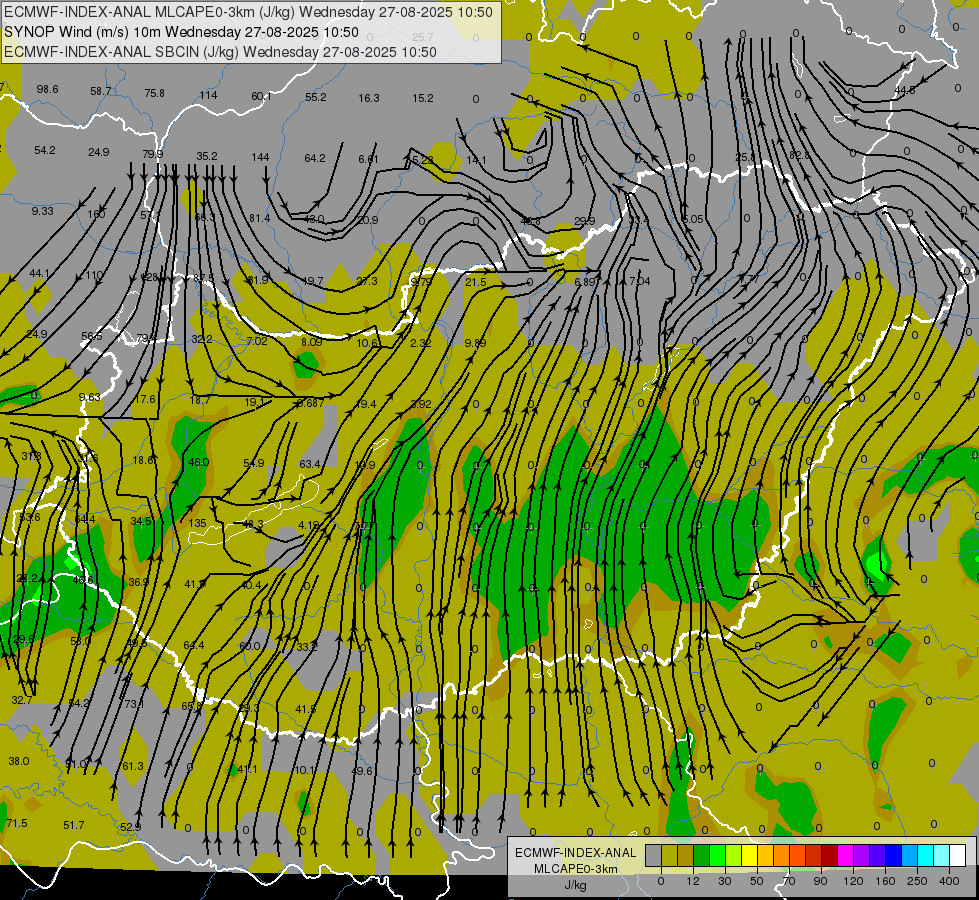Click the map value 75.8
Image resolution: width=979 pixels, height=900 pixels.
154,93
